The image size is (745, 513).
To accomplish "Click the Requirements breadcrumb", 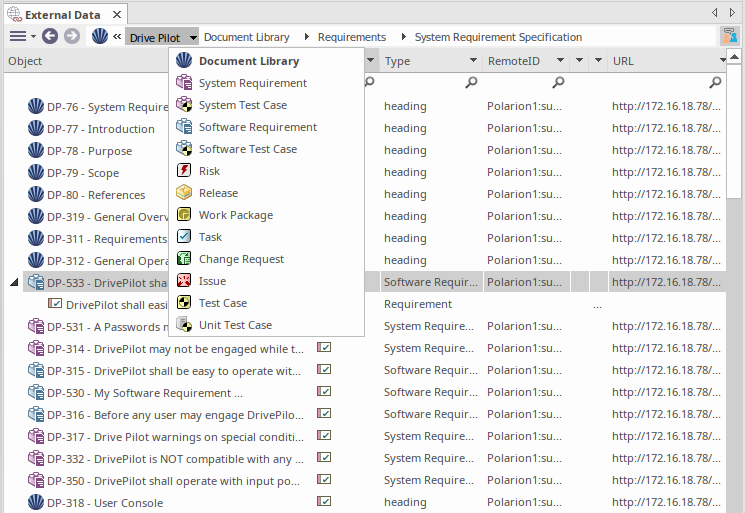I will tap(352, 37).
